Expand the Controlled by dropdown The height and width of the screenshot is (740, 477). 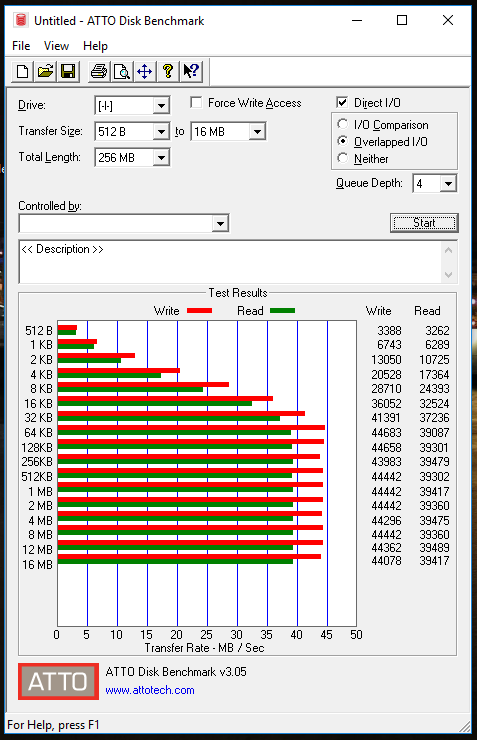tap(220, 224)
